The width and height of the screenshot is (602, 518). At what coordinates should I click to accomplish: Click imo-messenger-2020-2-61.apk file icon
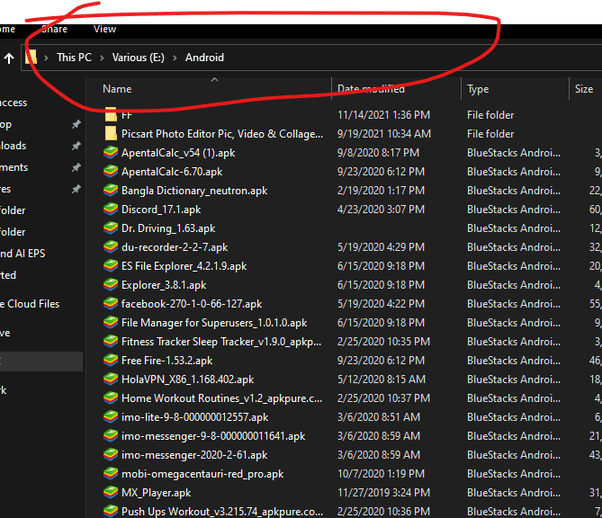point(111,455)
